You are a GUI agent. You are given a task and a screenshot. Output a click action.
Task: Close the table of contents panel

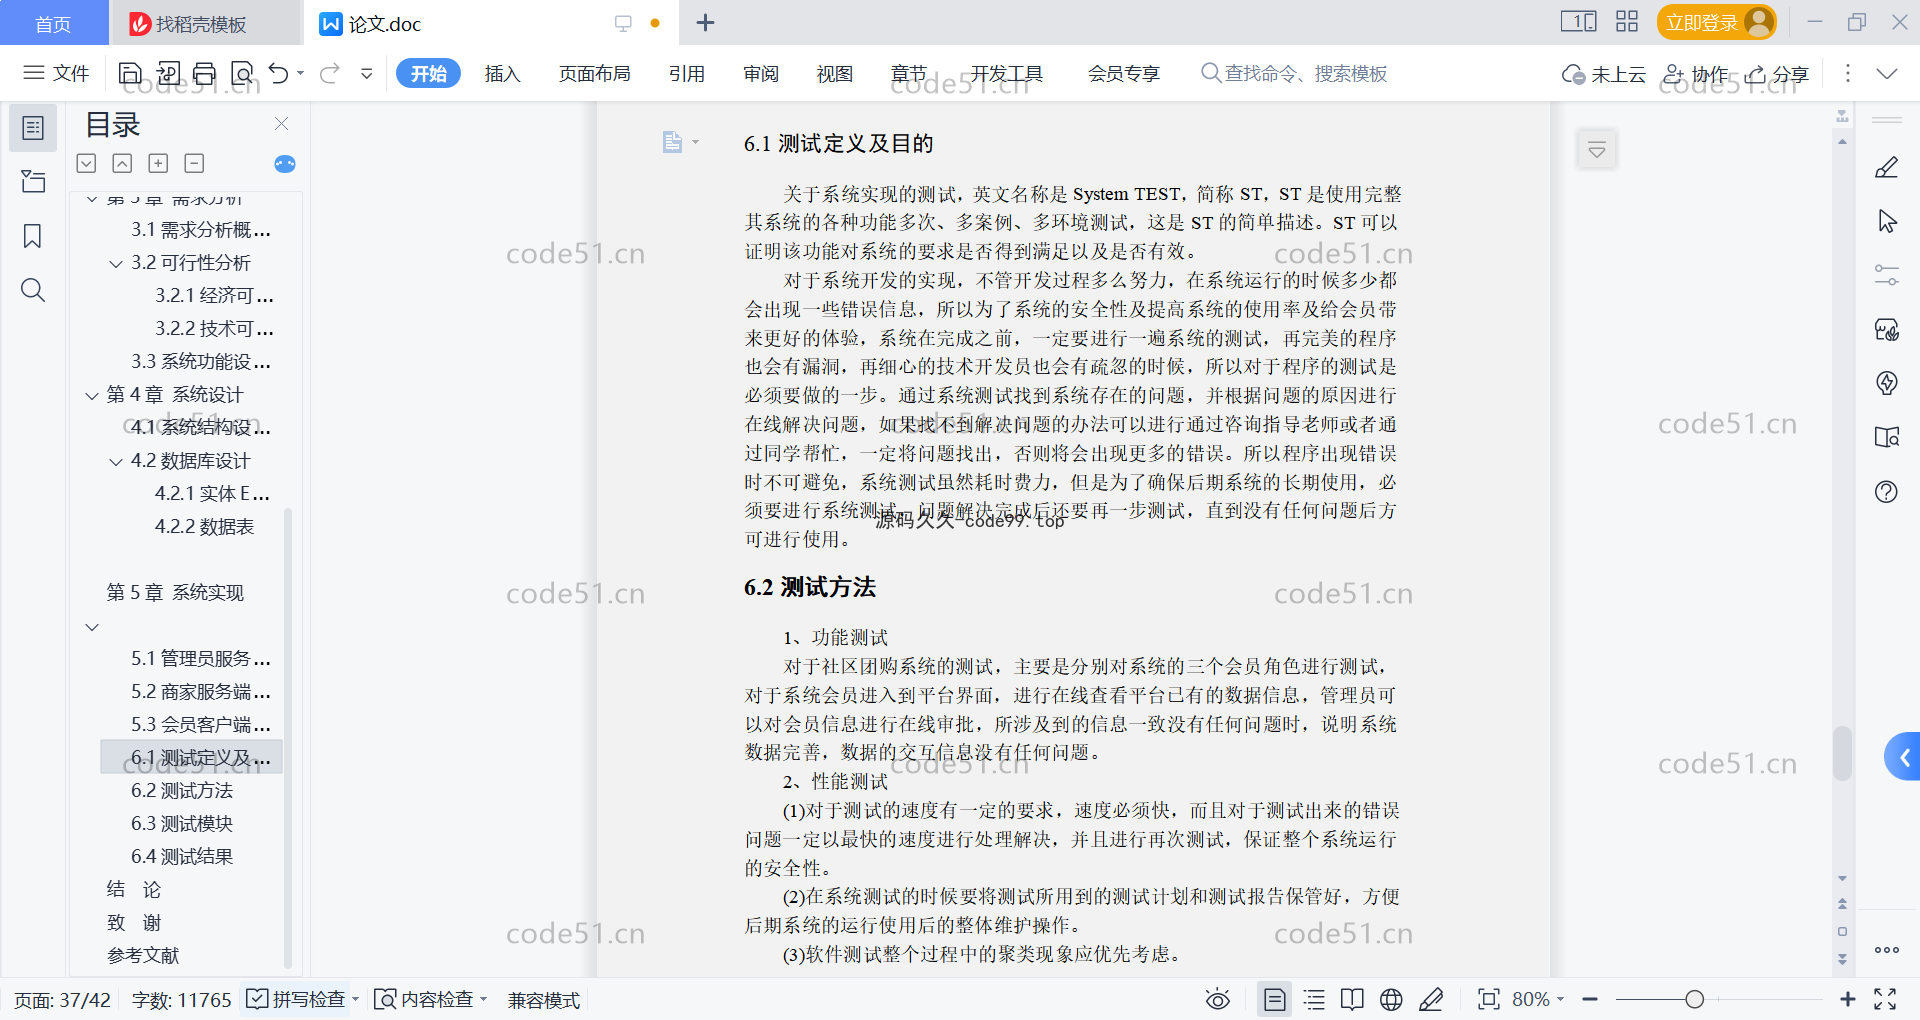[x=282, y=124]
